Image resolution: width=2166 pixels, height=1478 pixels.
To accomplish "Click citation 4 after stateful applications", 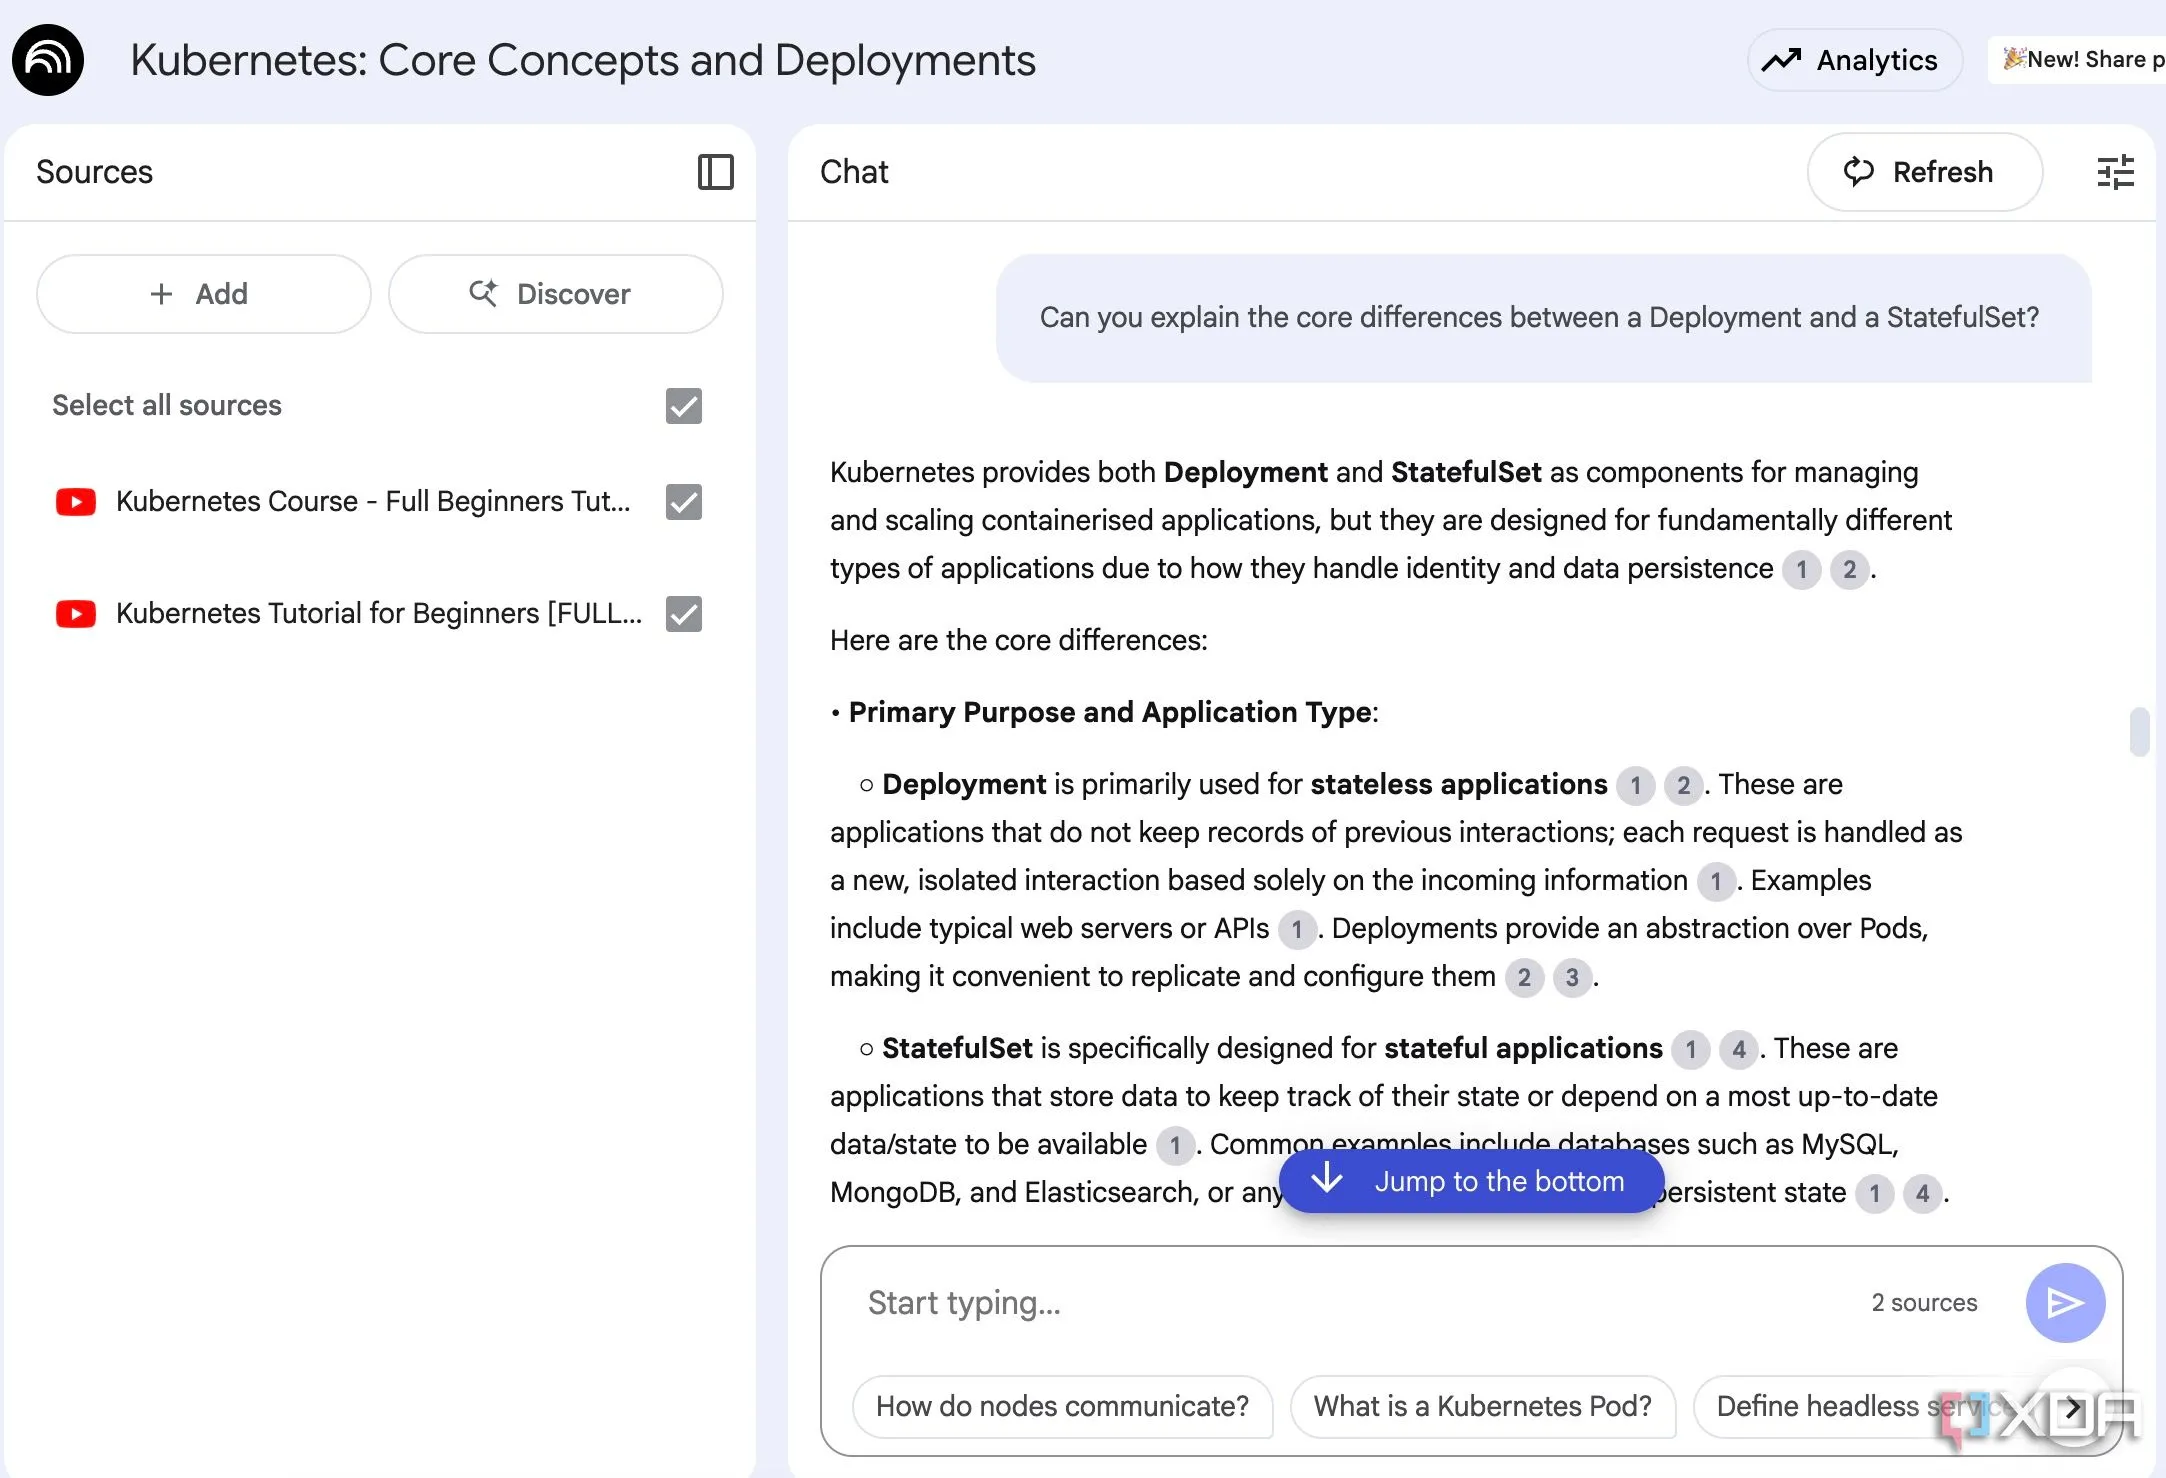I will click(1739, 1050).
